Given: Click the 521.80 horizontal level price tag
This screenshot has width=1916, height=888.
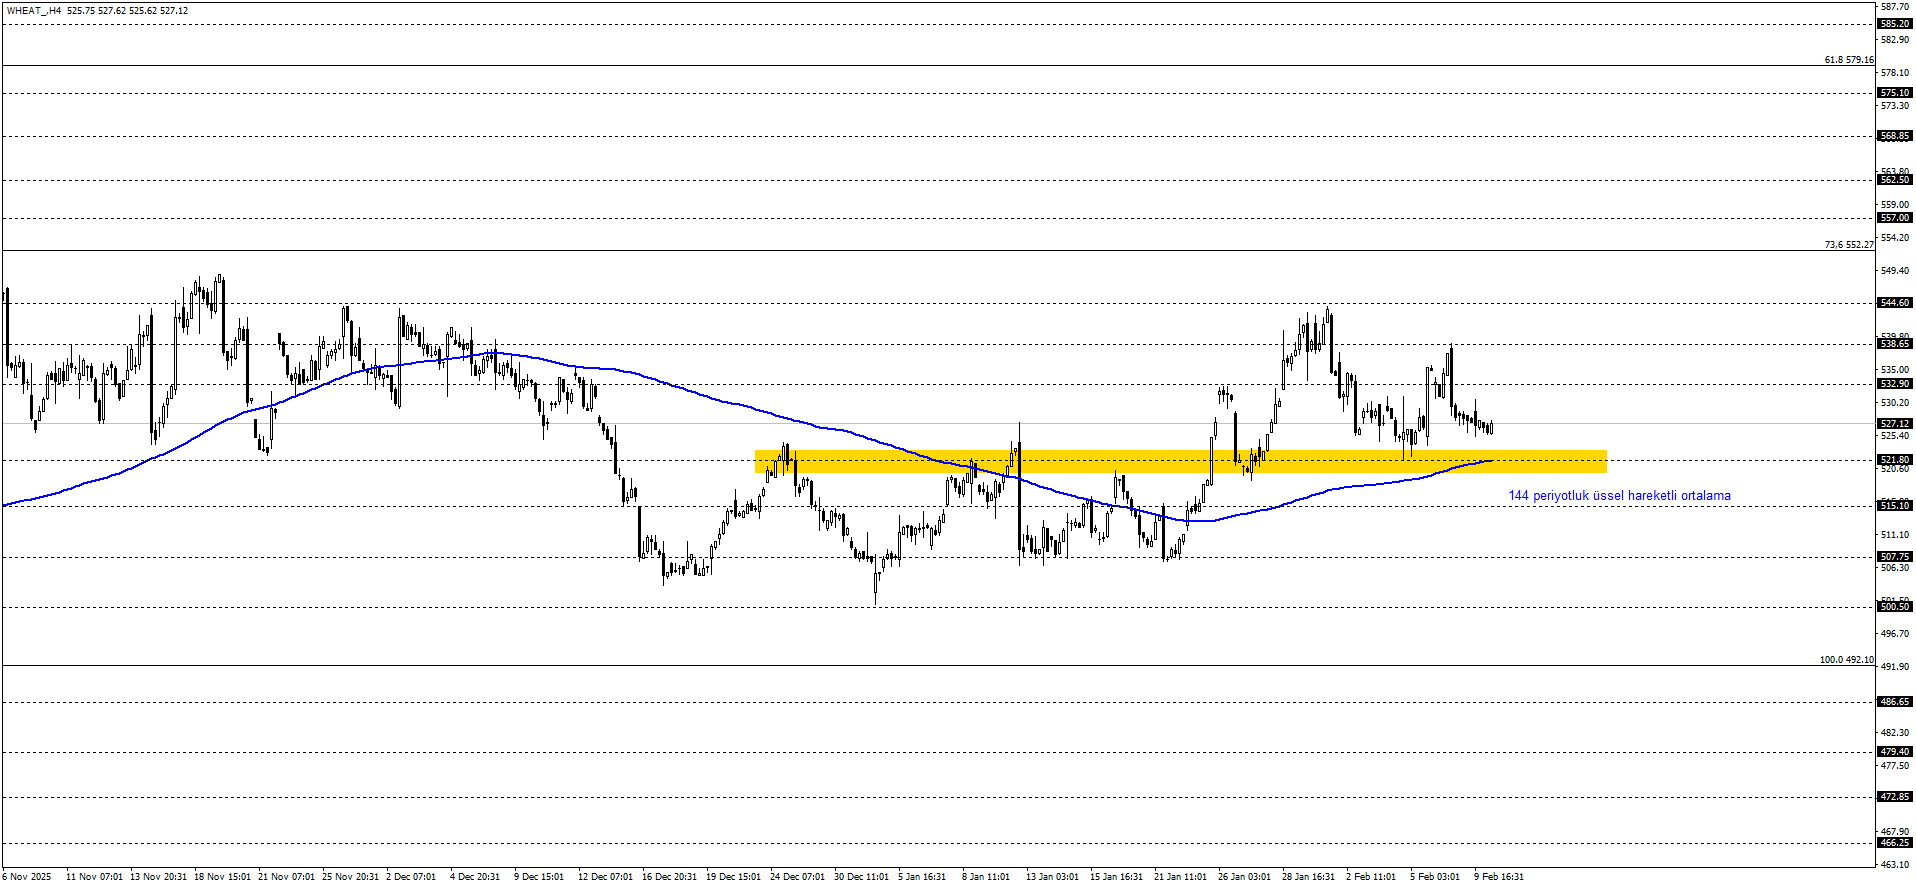Looking at the screenshot, I should (1895, 460).
